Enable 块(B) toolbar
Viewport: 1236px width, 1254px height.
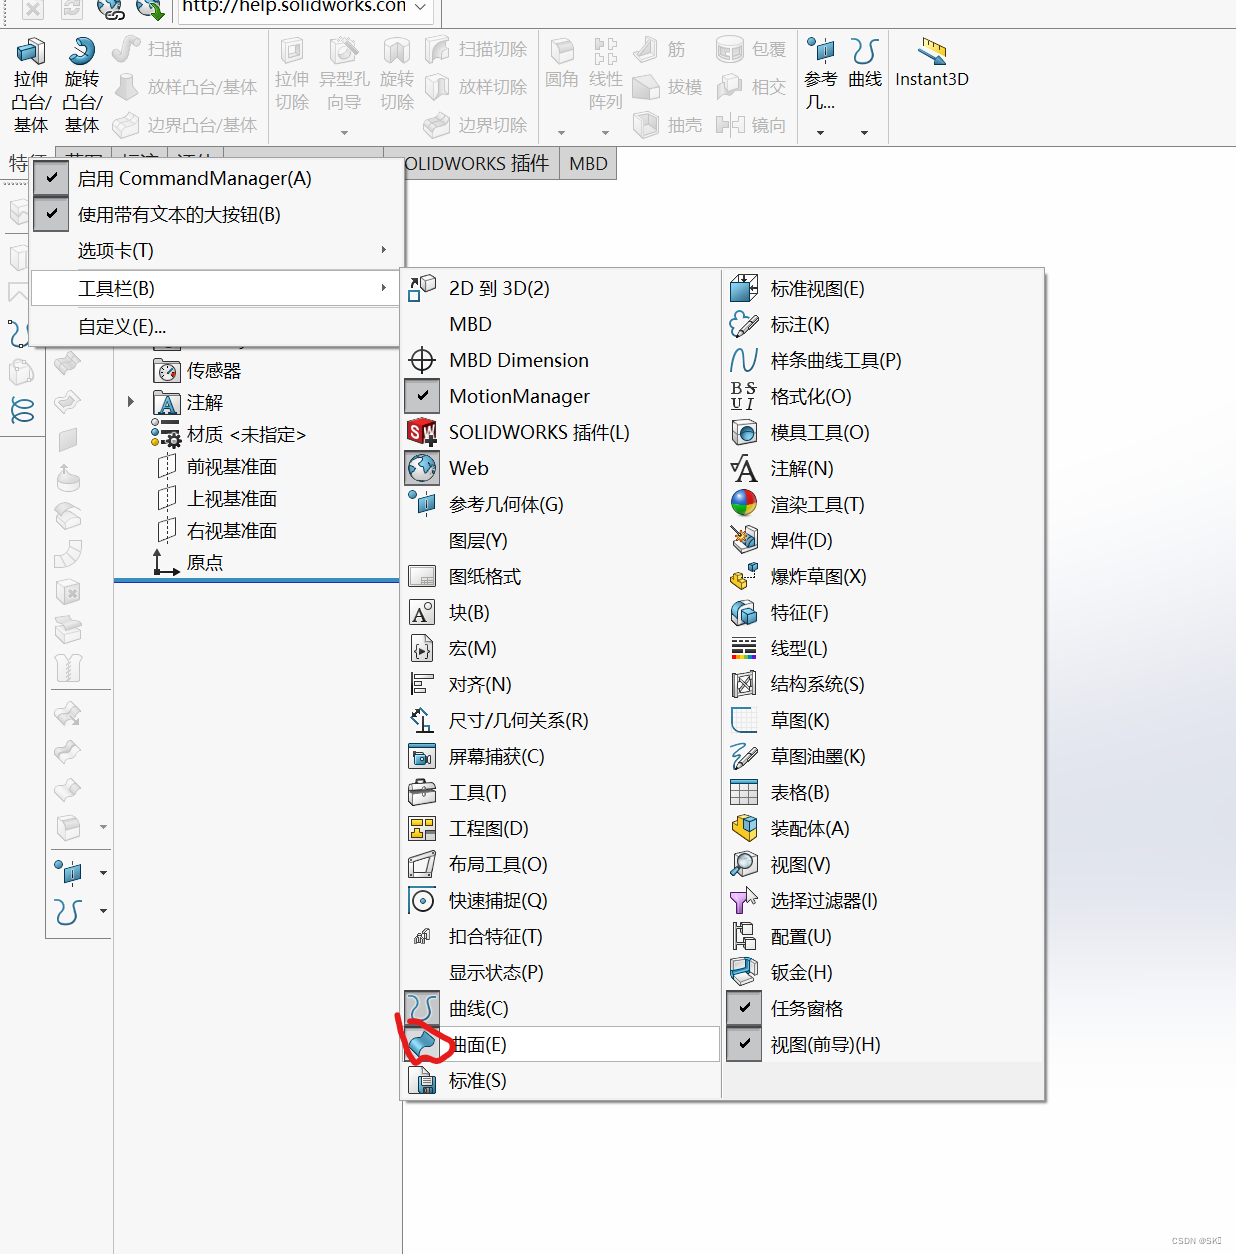click(x=560, y=612)
